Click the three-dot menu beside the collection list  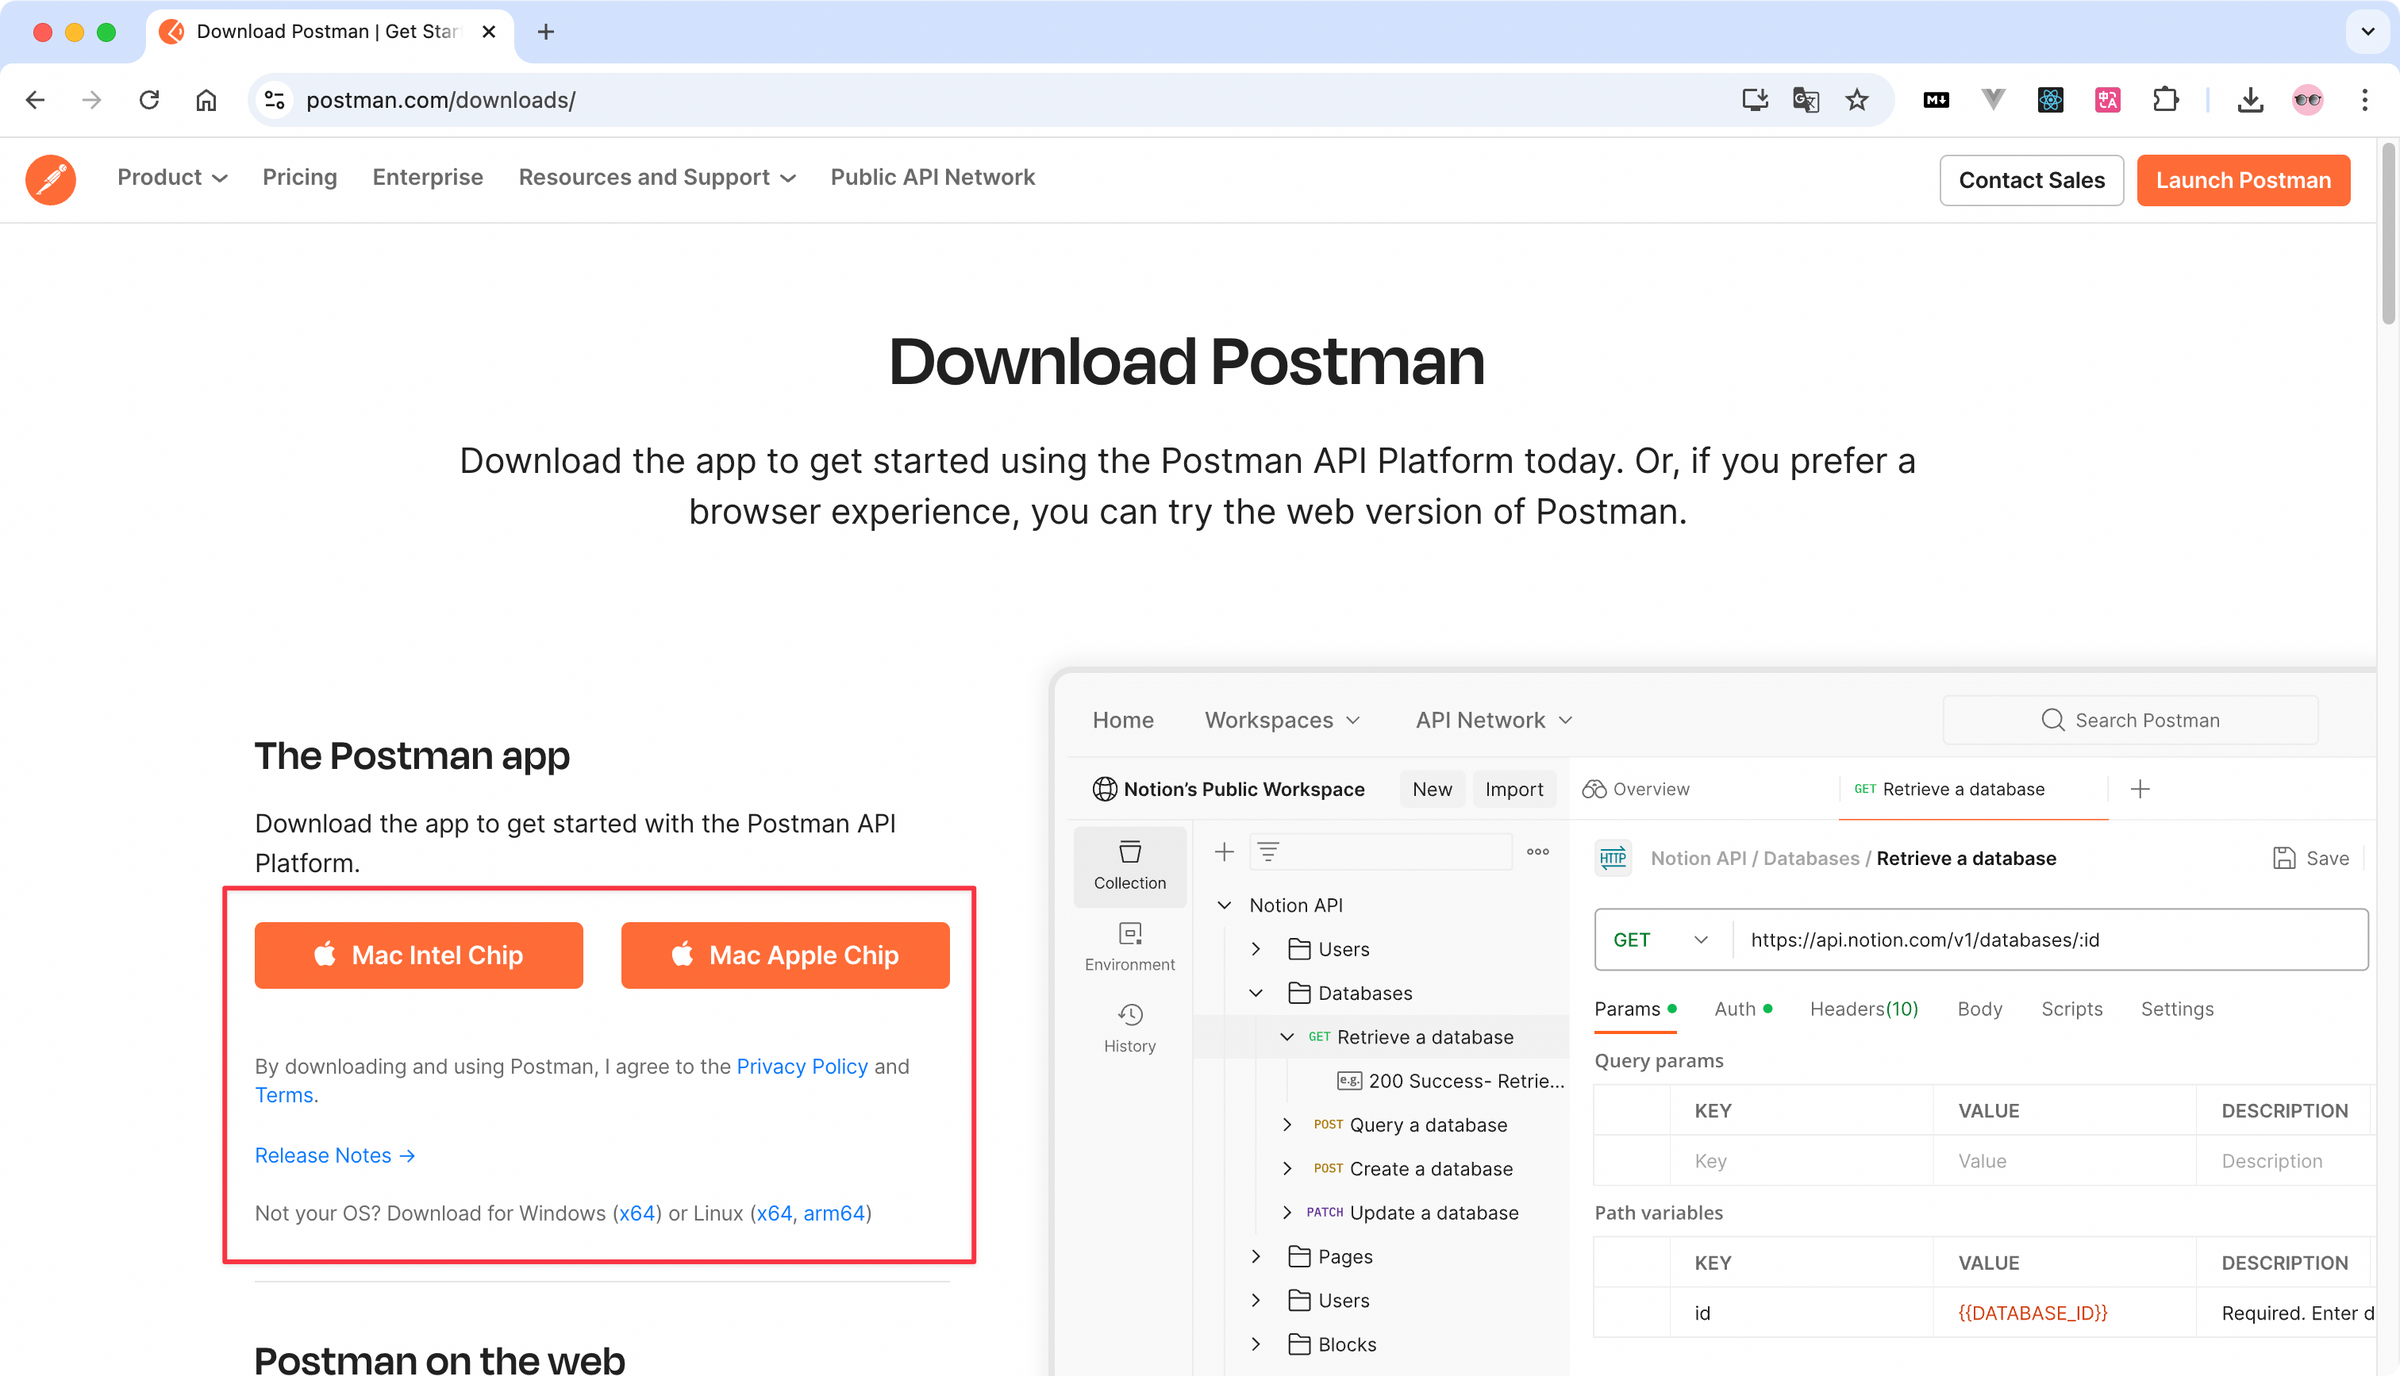point(1537,851)
